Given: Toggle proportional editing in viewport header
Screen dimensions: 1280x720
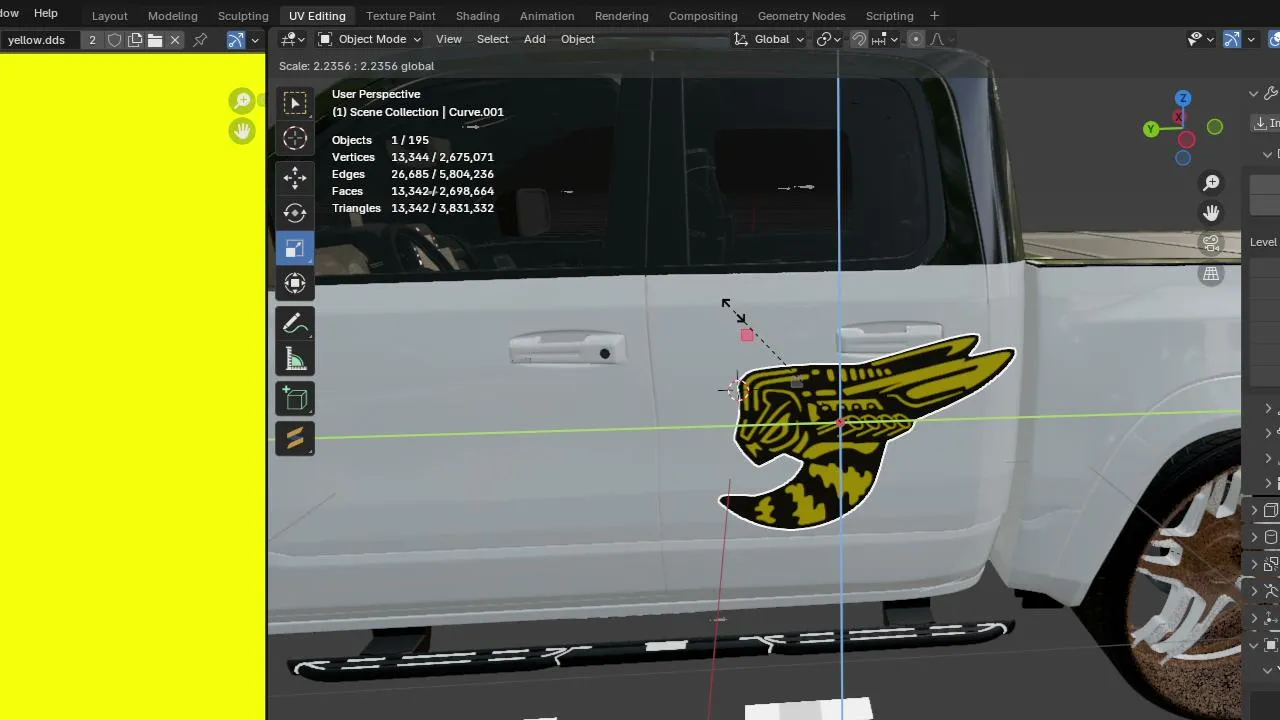Looking at the screenshot, I should pos(915,39).
